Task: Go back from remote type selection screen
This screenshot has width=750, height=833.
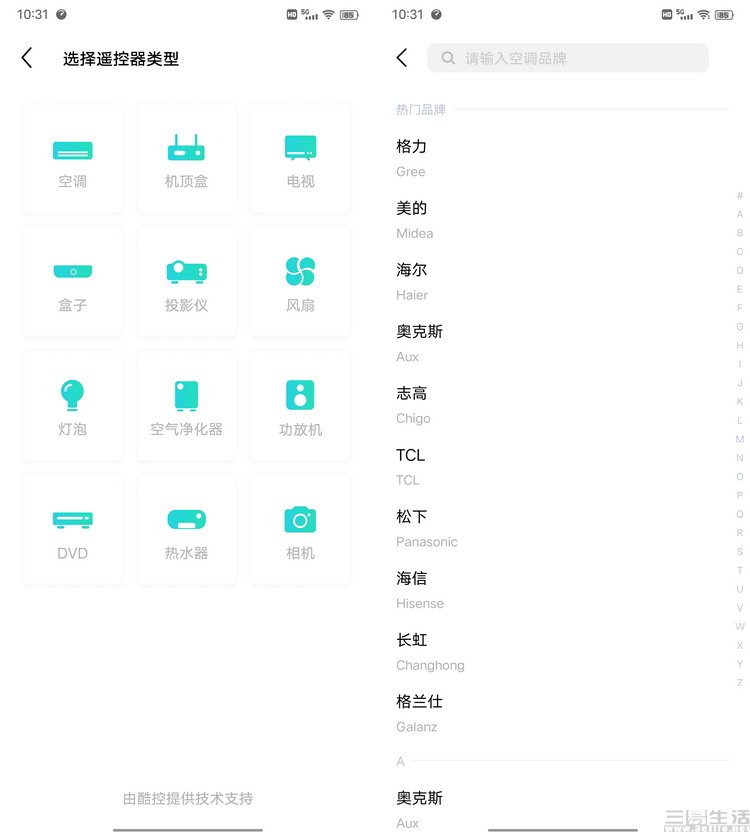Action: (x=27, y=58)
